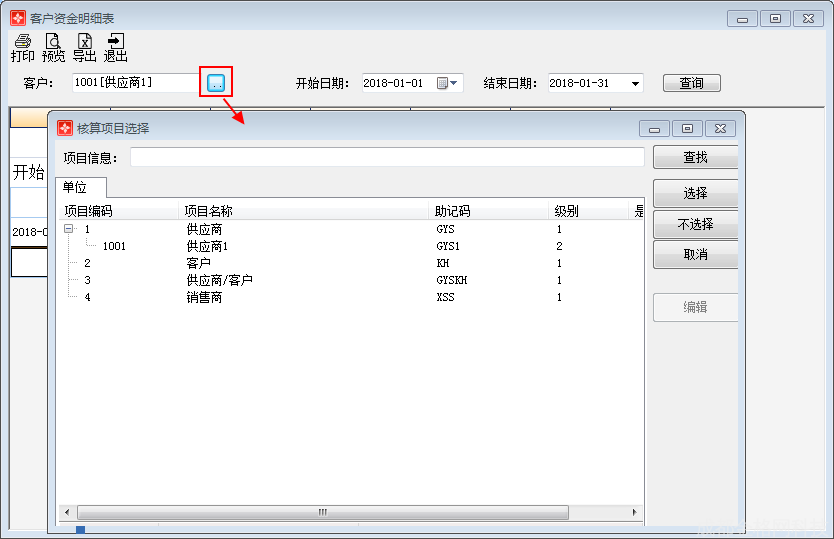
Task: Open calendar picker for start date
Action: [443, 83]
